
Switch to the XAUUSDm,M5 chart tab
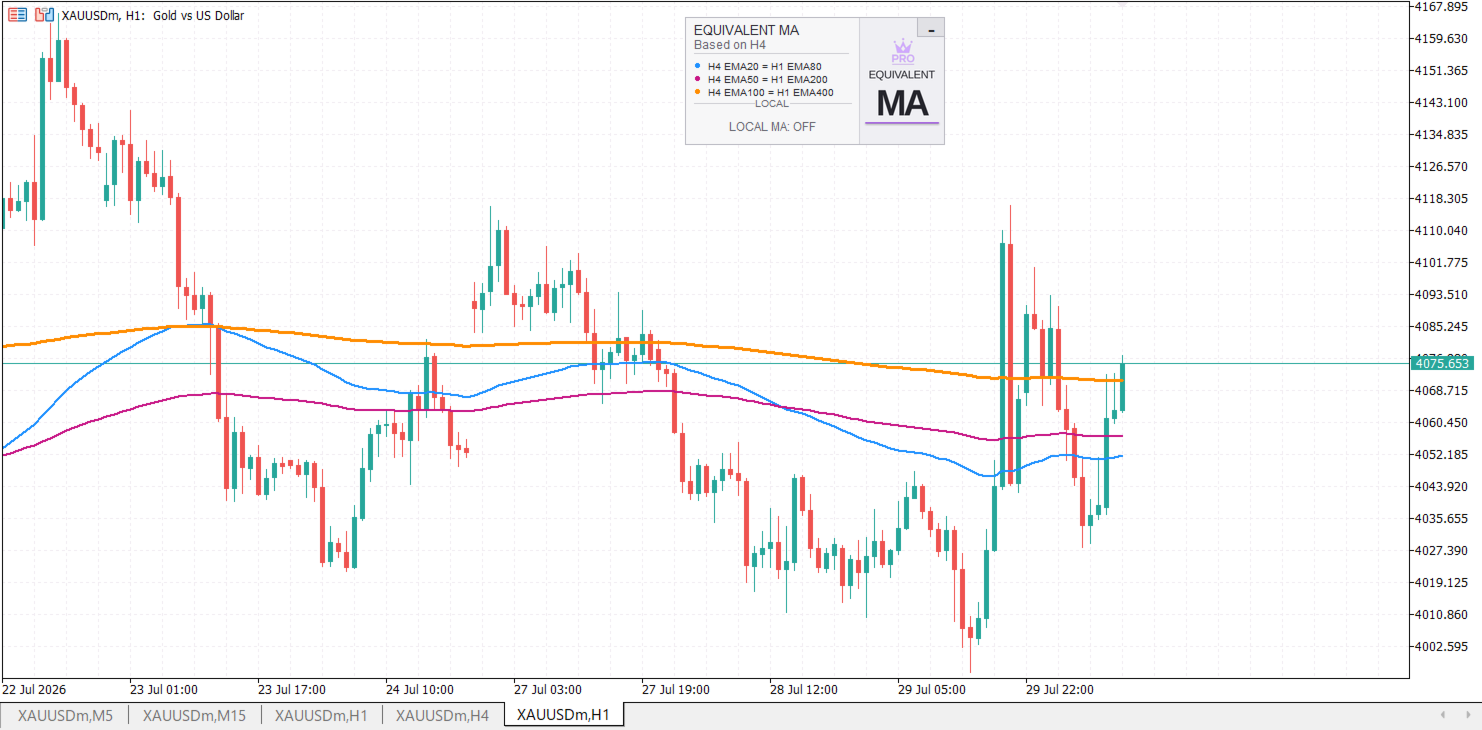click(65, 715)
